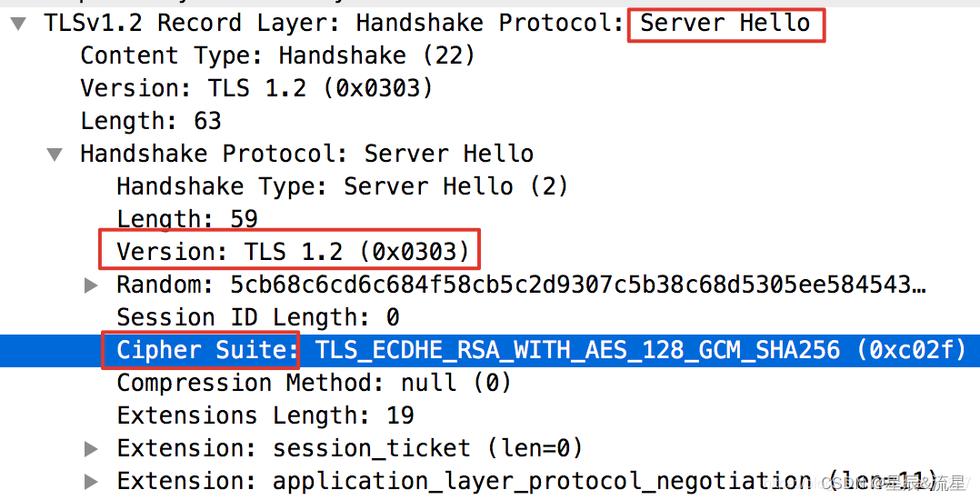Select the record layer Version TLS 1.2 row
The width and height of the screenshot is (980, 500).
256,88
